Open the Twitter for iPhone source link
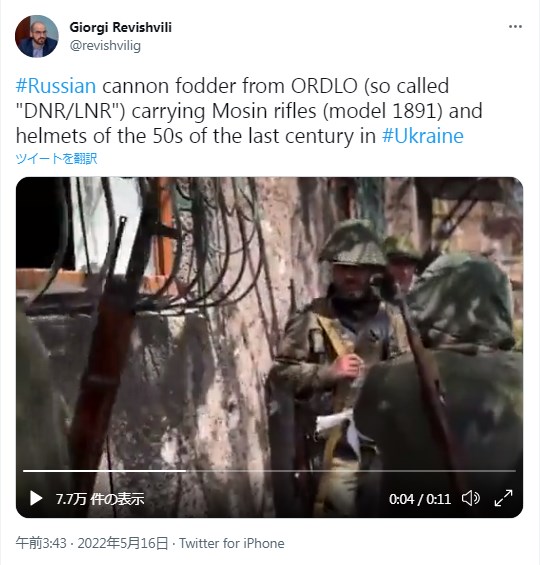The width and height of the screenshot is (540, 565). (x=232, y=543)
